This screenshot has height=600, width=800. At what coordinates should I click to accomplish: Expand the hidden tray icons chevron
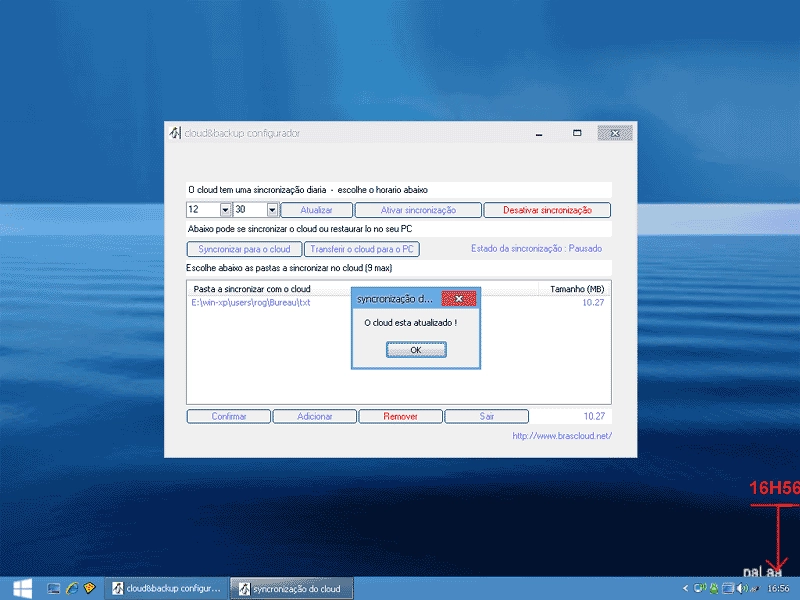coord(685,588)
